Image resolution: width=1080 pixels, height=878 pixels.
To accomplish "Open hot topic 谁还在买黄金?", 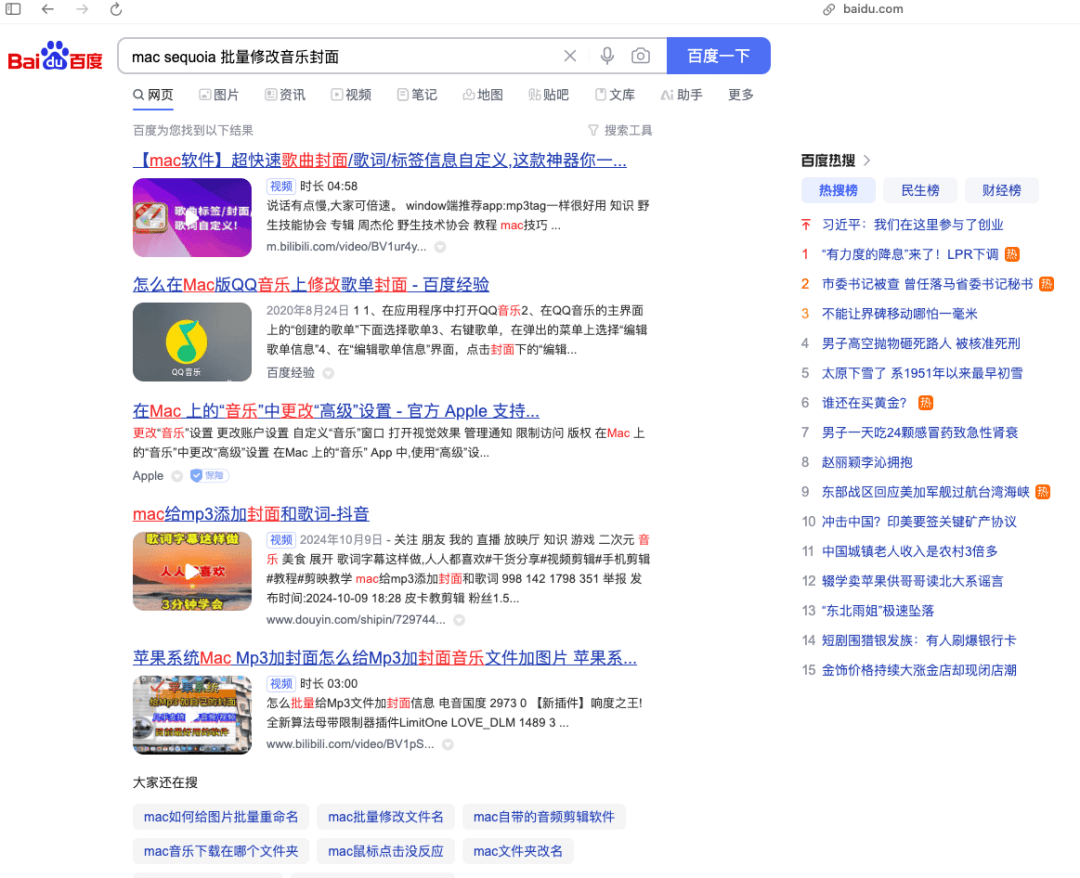I will point(864,402).
